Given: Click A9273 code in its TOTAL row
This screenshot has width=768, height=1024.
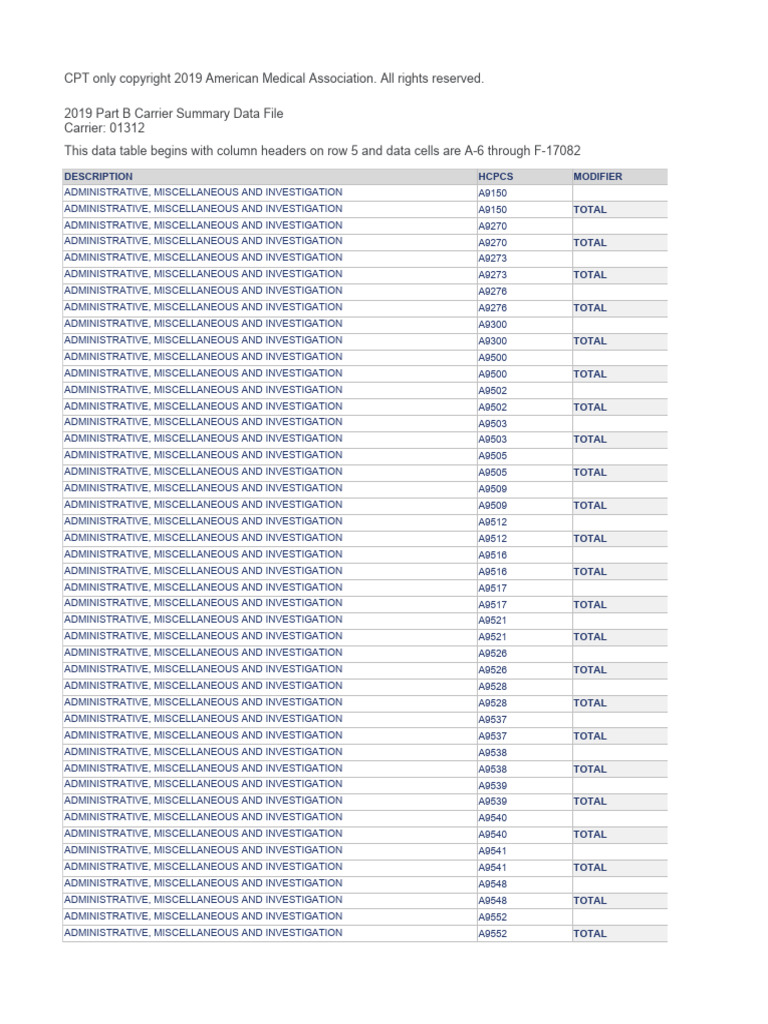Looking at the screenshot, I should [493, 275].
